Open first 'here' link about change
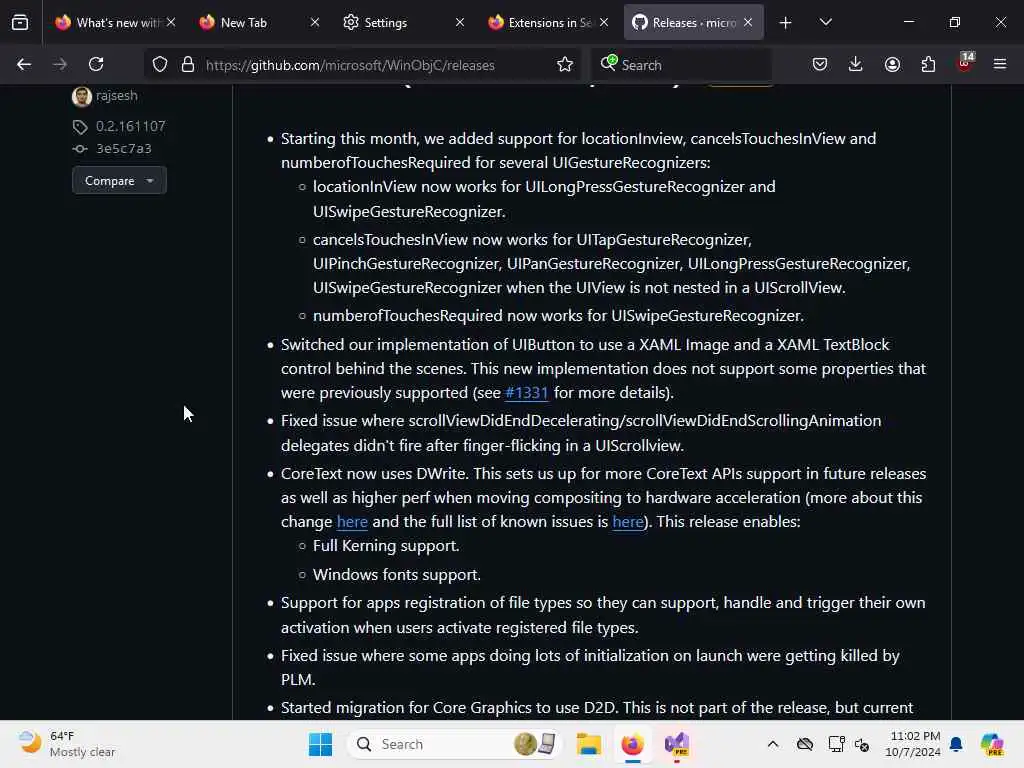 coord(352,522)
